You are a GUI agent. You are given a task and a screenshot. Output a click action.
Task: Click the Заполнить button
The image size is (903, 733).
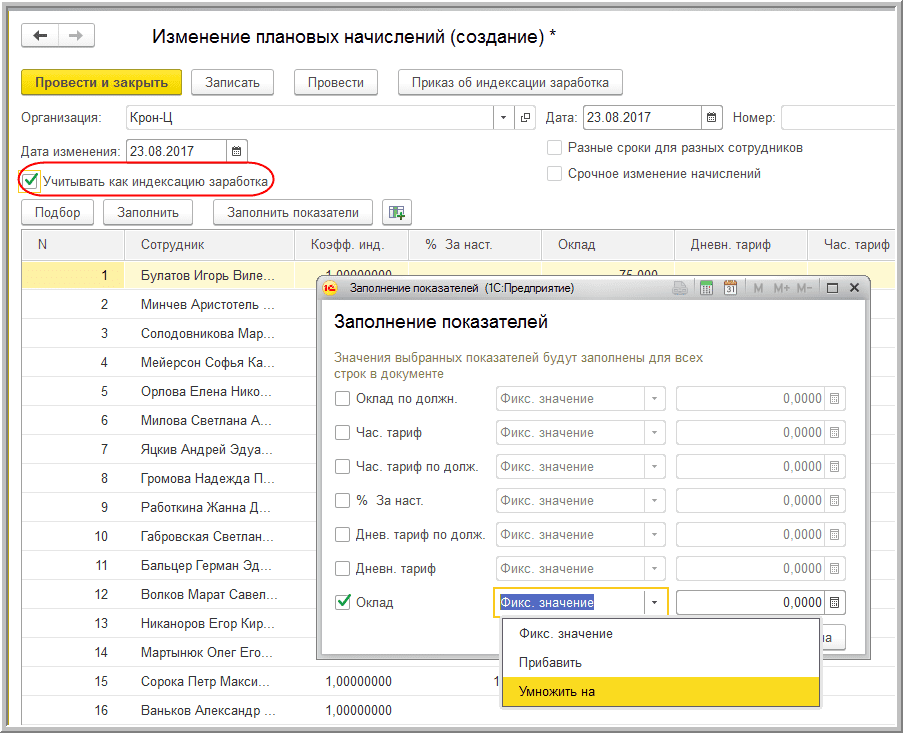click(x=148, y=212)
